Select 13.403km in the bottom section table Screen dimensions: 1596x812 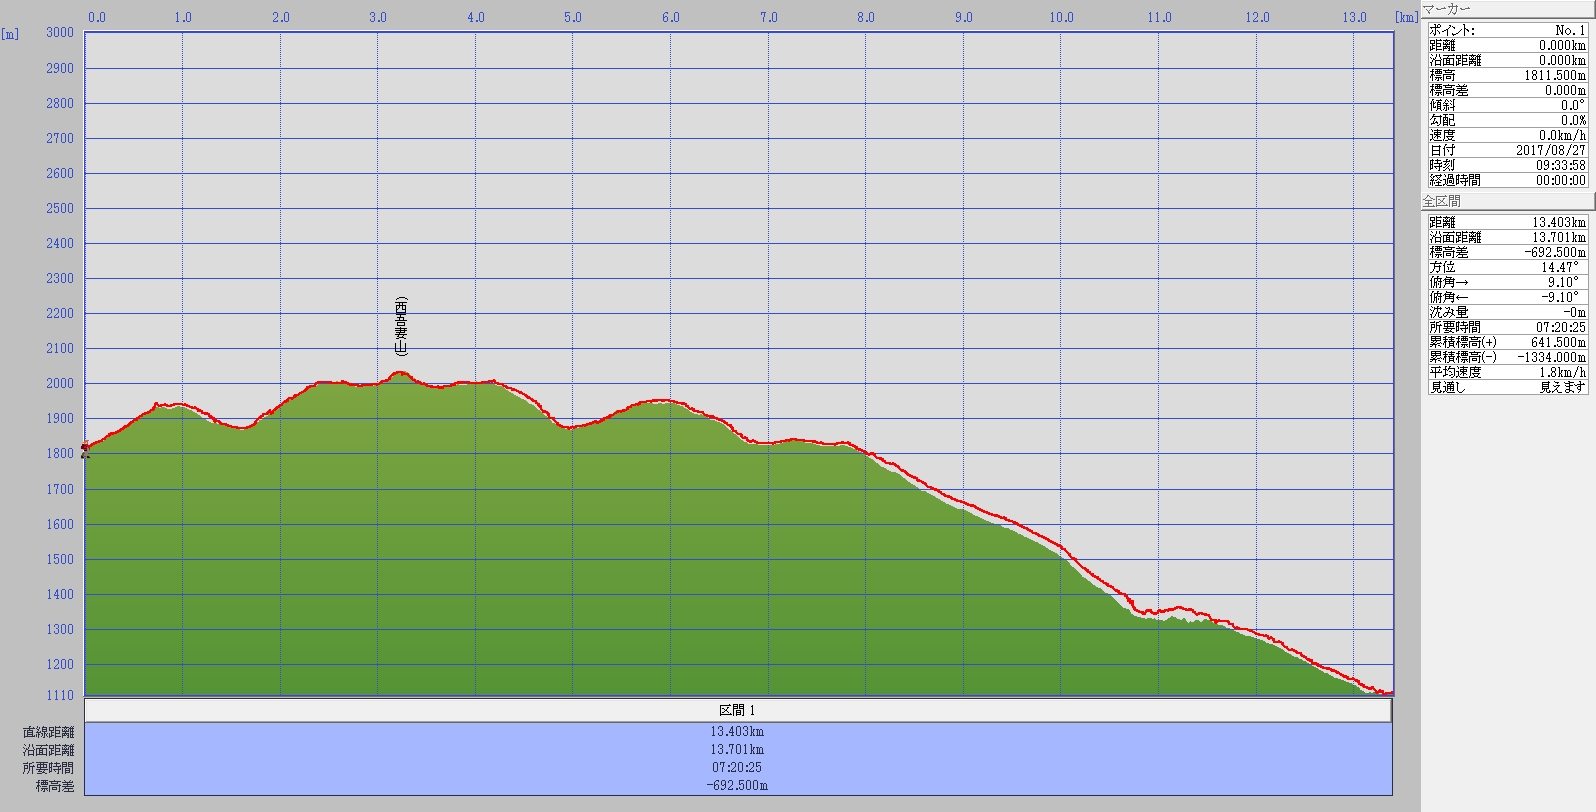pyautogui.click(x=738, y=731)
